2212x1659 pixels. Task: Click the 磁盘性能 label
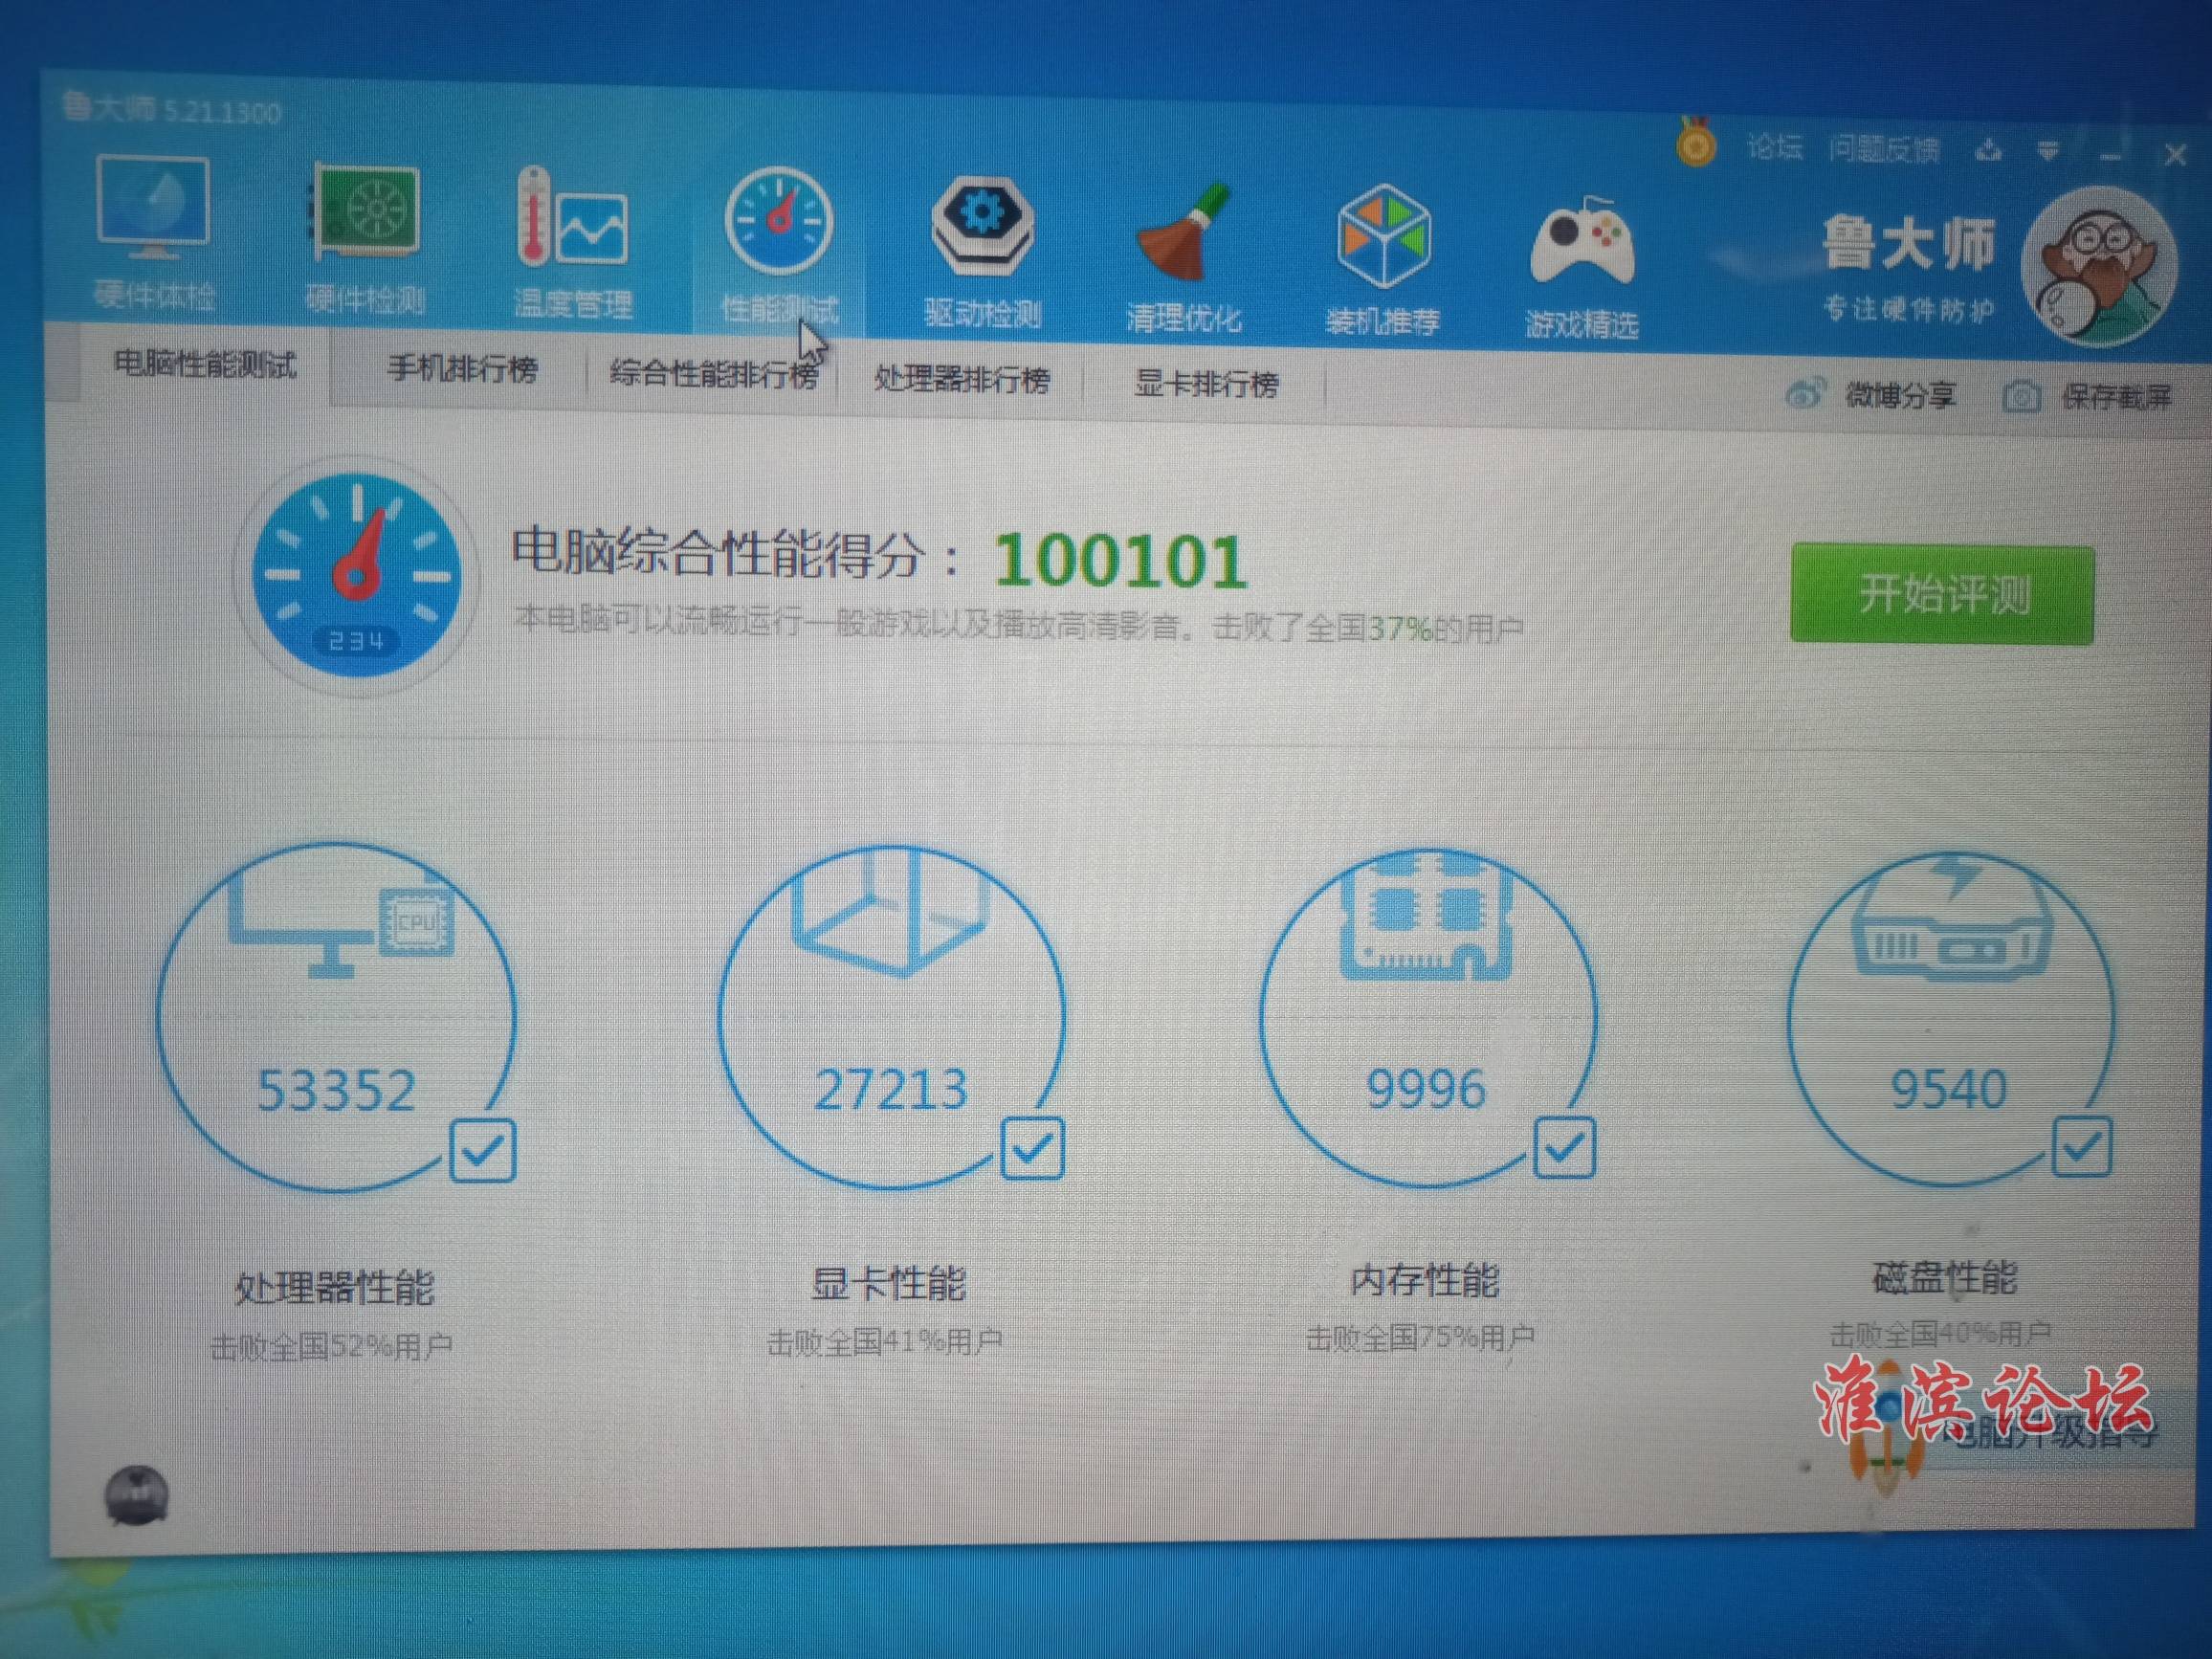(x=1944, y=1277)
